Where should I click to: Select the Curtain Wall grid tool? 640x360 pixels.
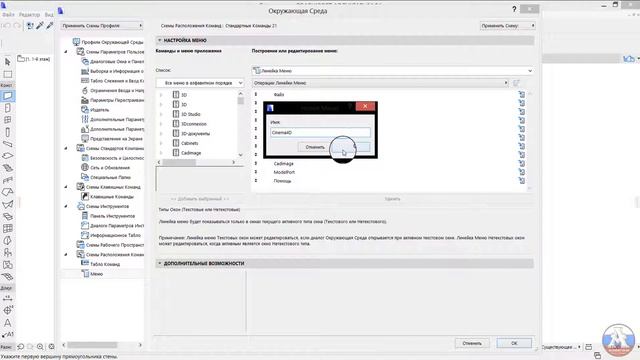click(x=7, y=229)
